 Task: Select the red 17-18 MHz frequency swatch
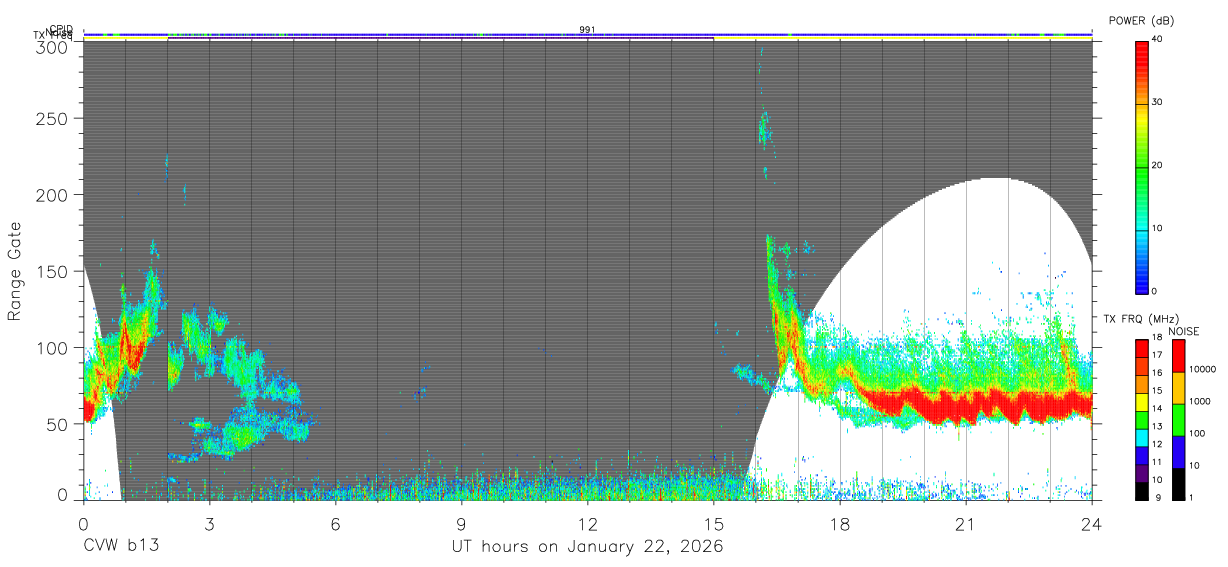(x=1142, y=349)
